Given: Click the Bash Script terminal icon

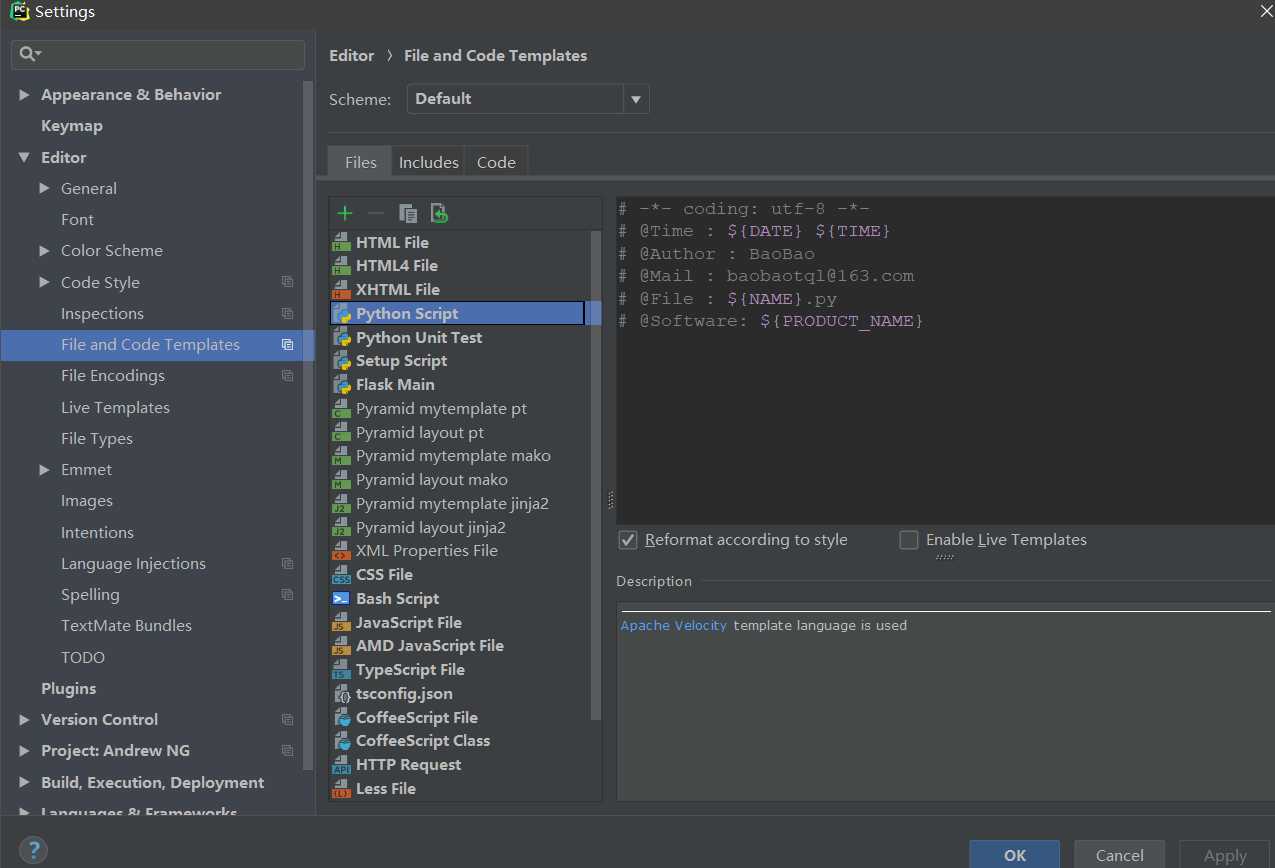Looking at the screenshot, I should coord(341,598).
